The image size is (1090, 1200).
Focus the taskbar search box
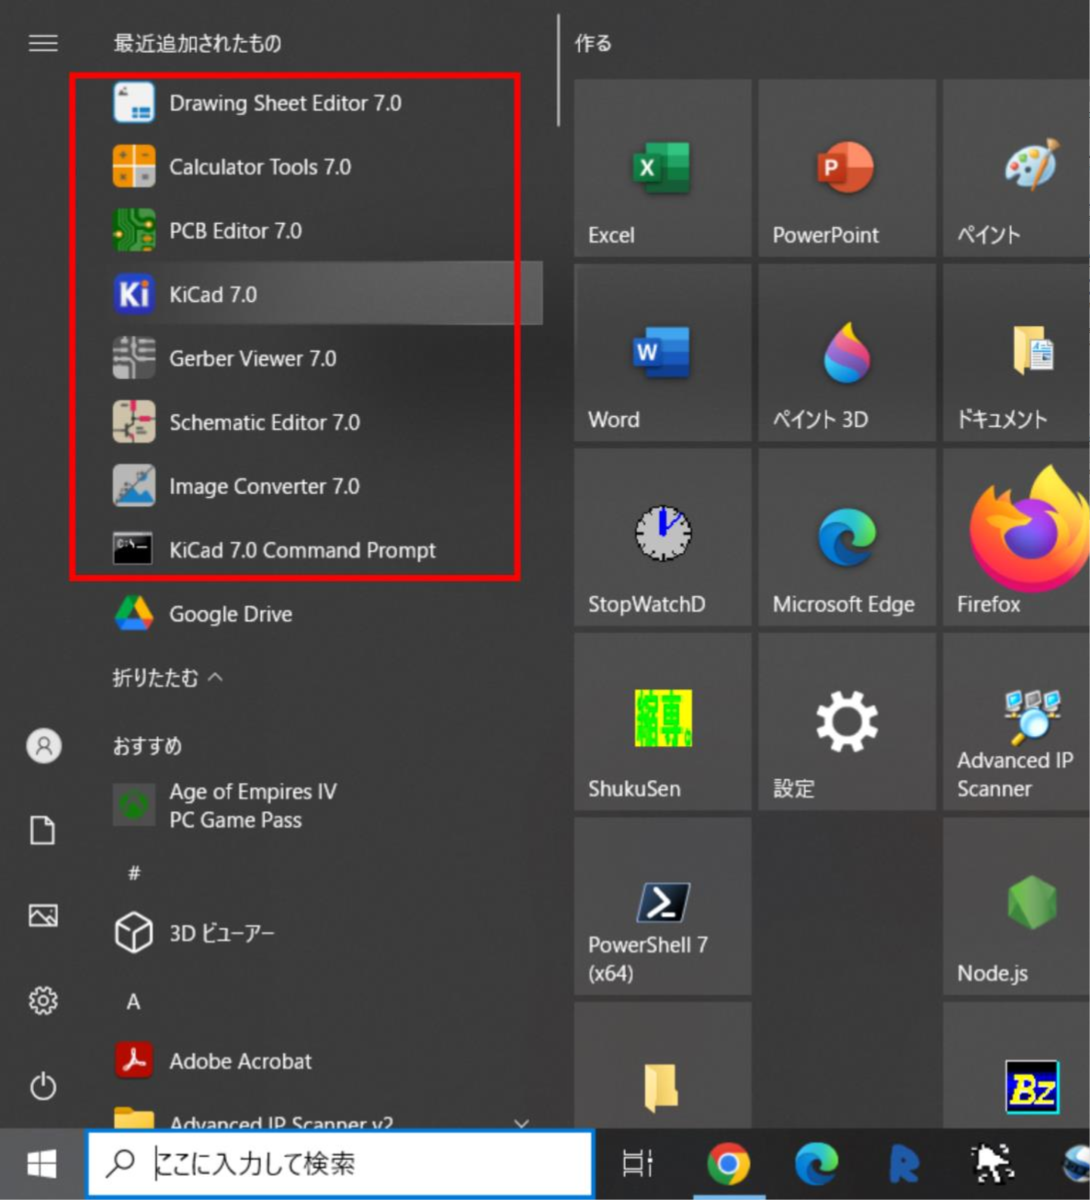(x=339, y=1164)
